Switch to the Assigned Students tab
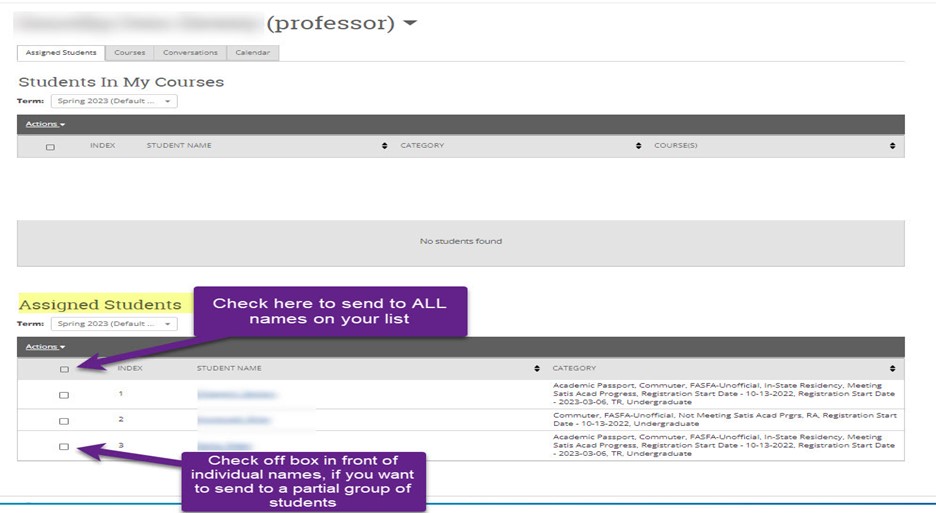 61,53
